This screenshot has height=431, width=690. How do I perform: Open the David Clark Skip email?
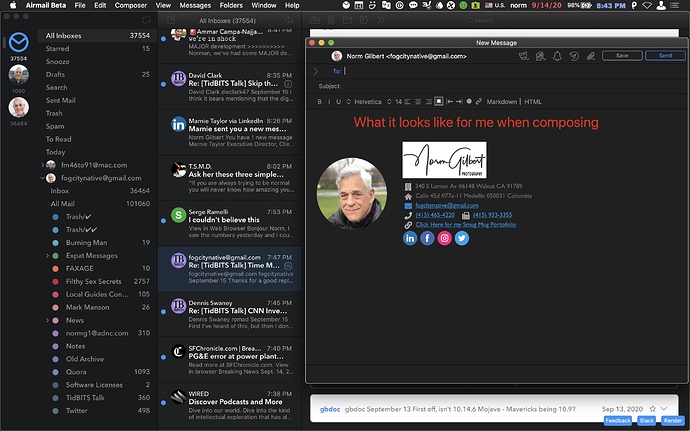coord(229,87)
